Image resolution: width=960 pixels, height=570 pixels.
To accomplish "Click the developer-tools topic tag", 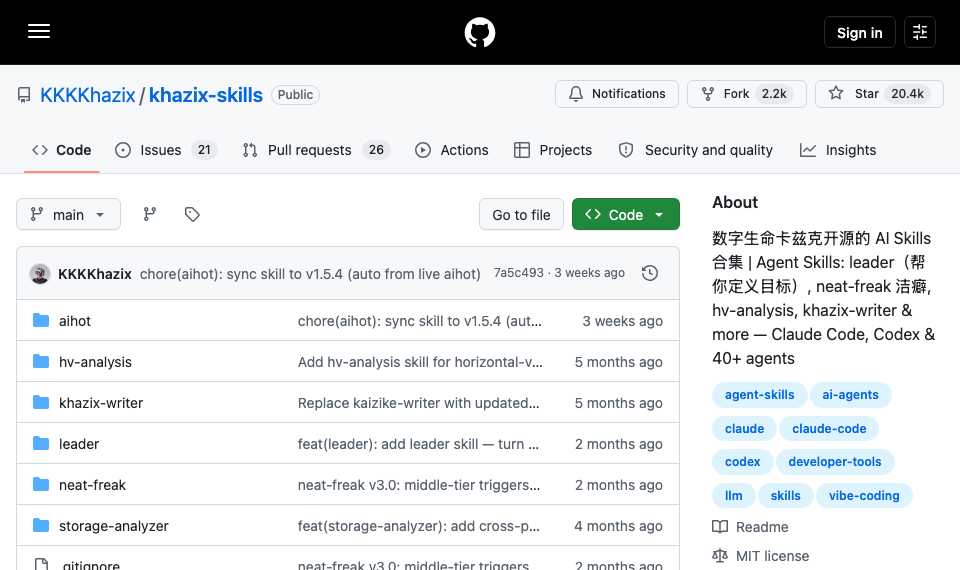I will tap(835, 462).
